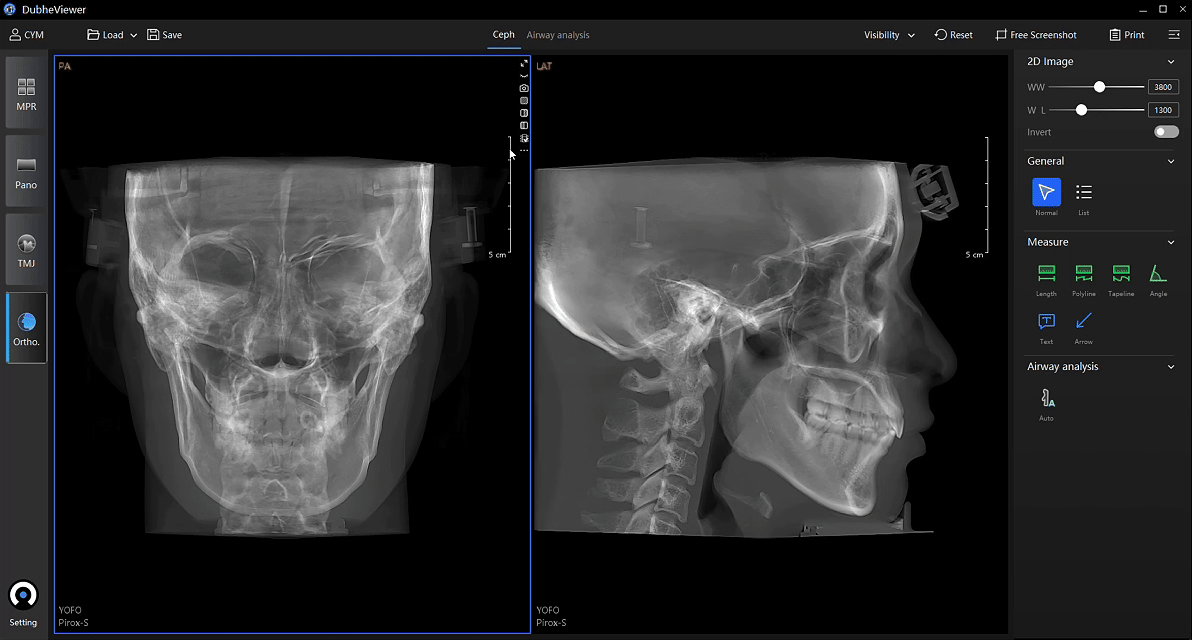Image resolution: width=1192 pixels, height=640 pixels.
Task: Open the MPR view module
Action: click(26, 93)
